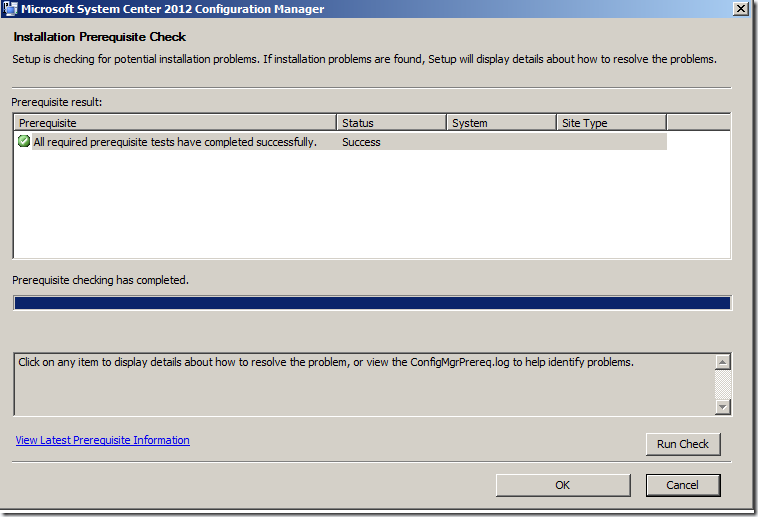758x517 pixels.
Task: Click the details box scrollbar track
Action: tap(723, 384)
